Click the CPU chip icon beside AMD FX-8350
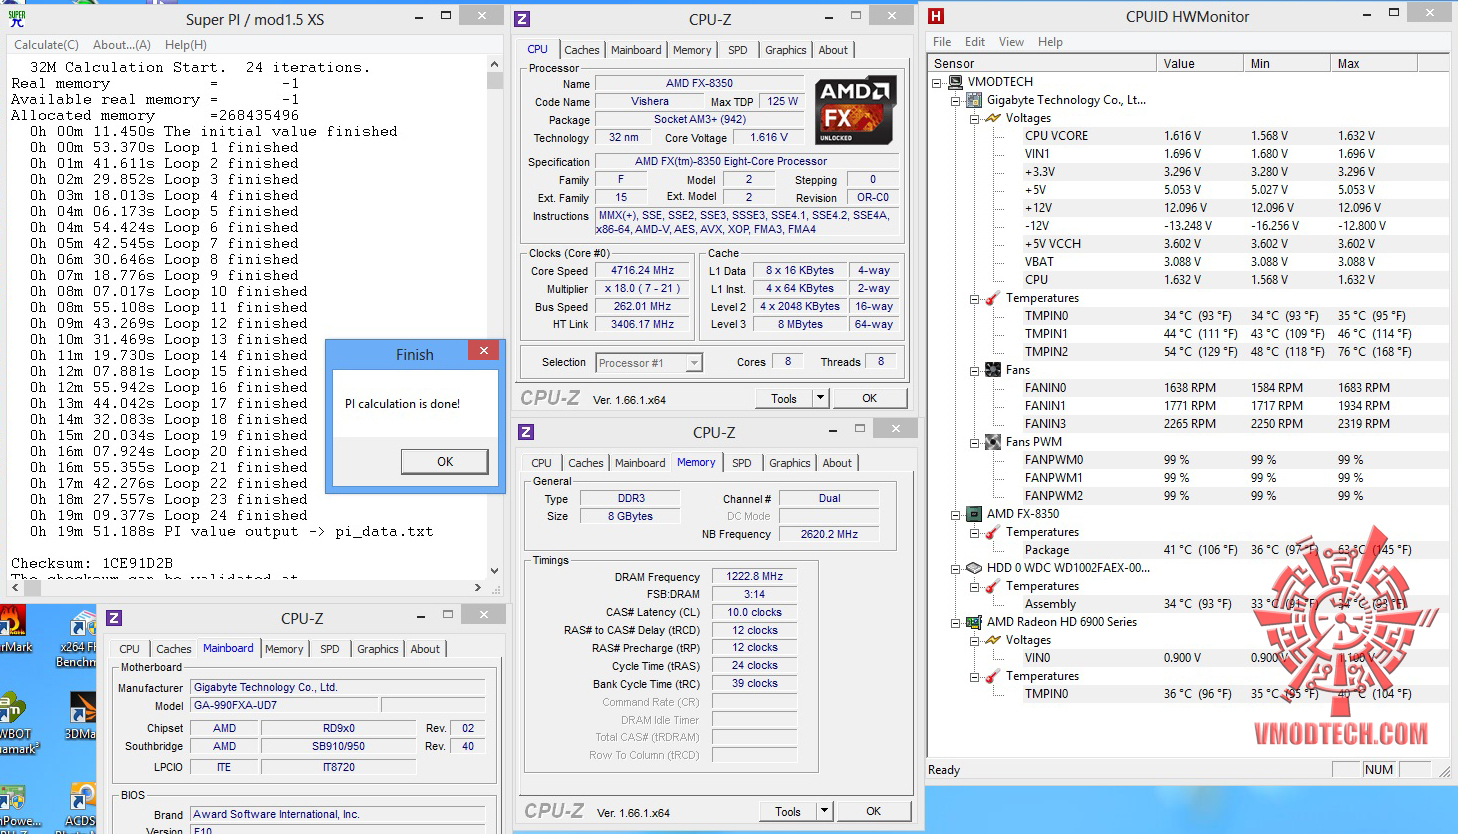The height and width of the screenshot is (834, 1458). pyautogui.click(x=974, y=514)
